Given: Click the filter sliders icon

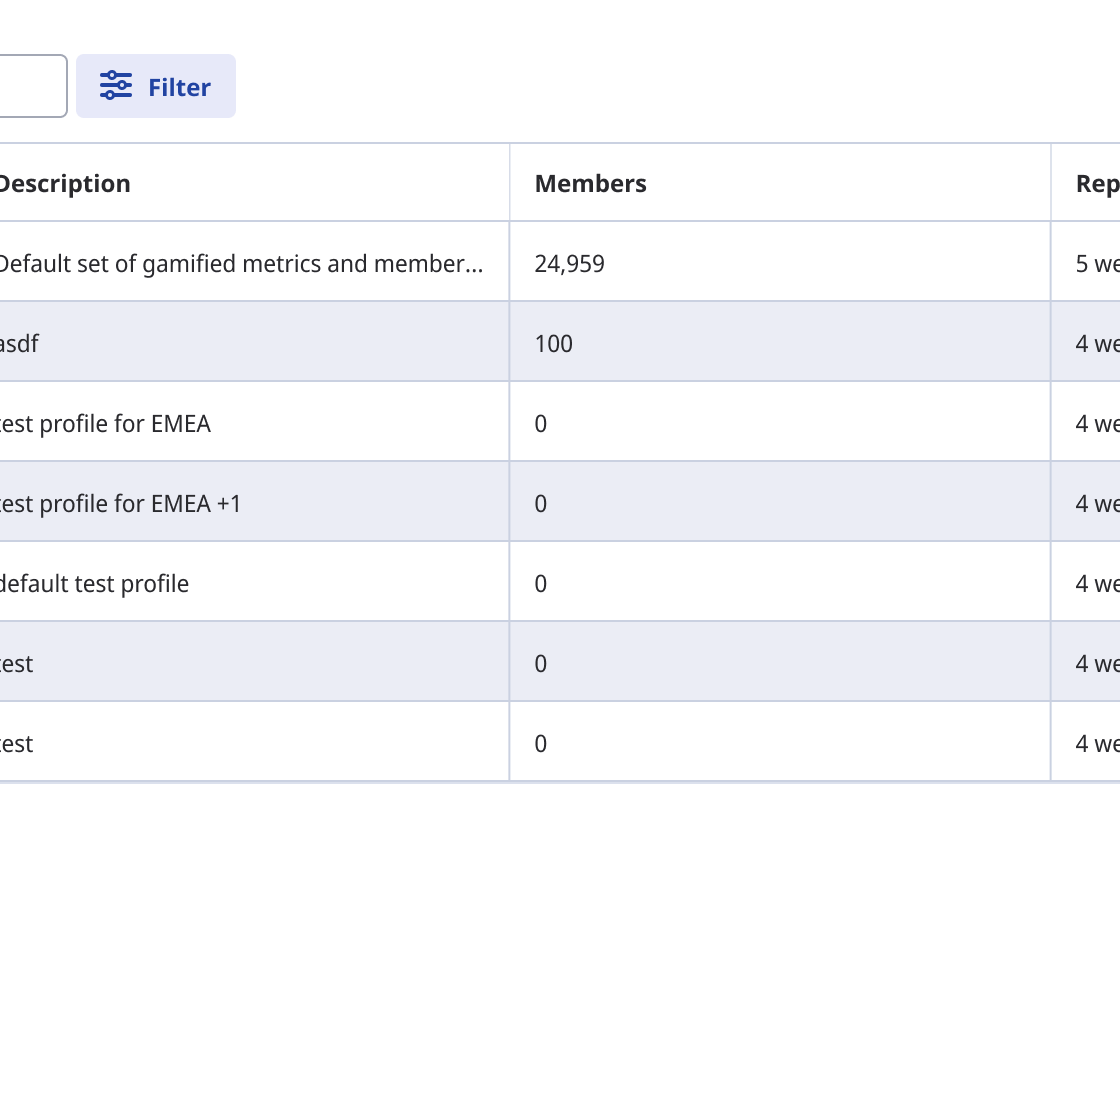Looking at the screenshot, I should click(116, 86).
